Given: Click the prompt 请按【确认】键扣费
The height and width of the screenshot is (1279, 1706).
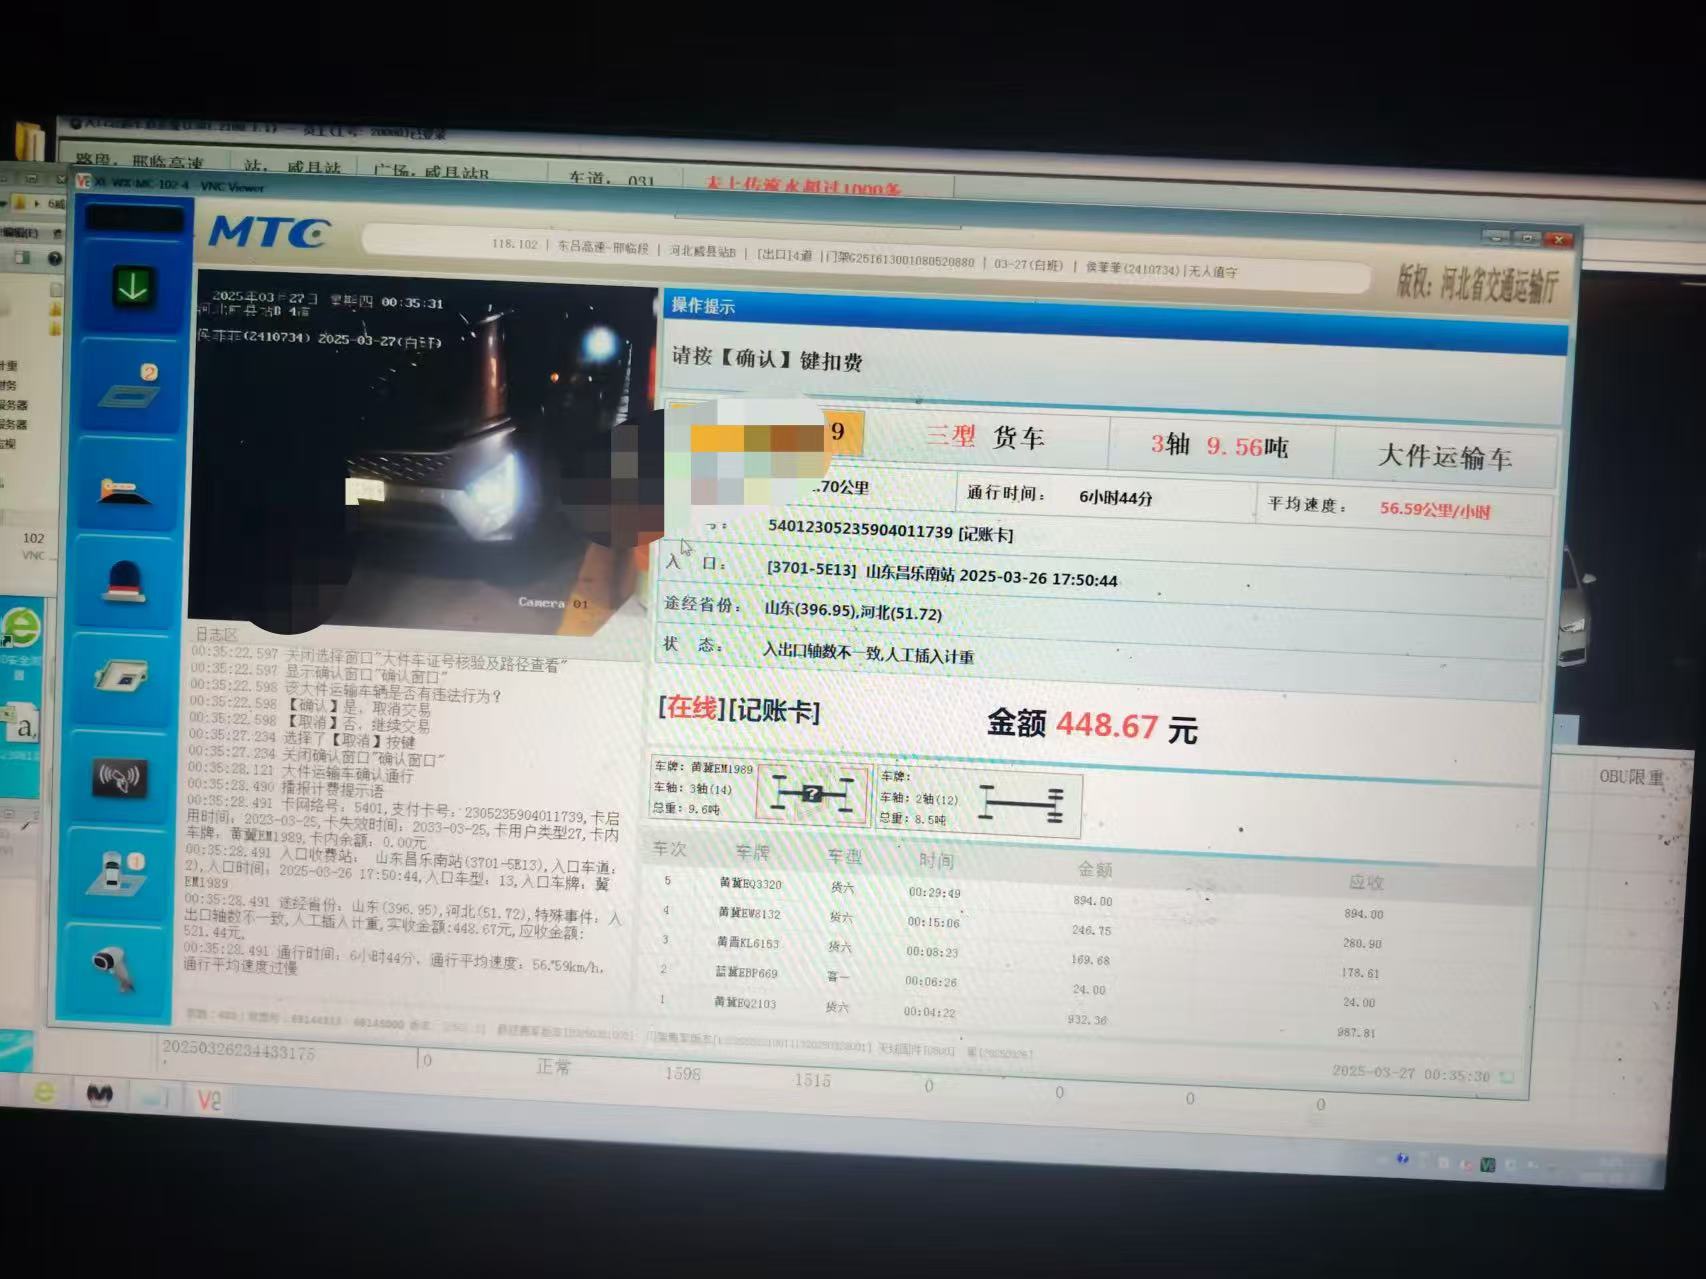Looking at the screenshot, I should pos(767,358).
